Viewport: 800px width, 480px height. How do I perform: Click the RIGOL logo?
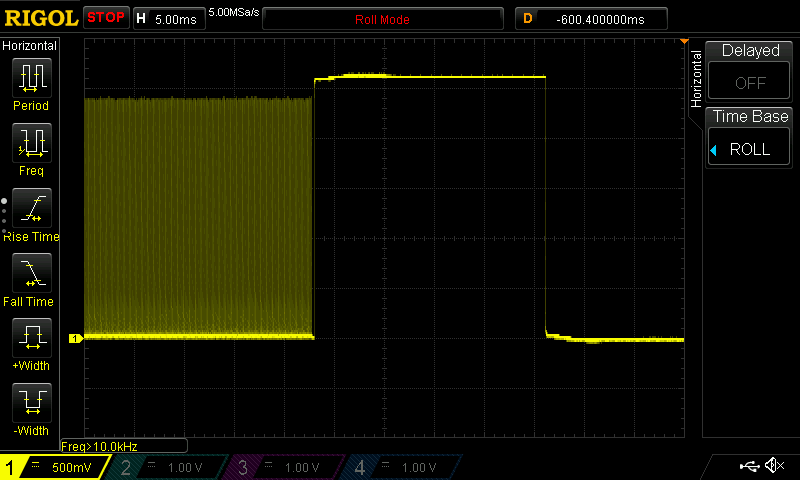coord(40,18)
